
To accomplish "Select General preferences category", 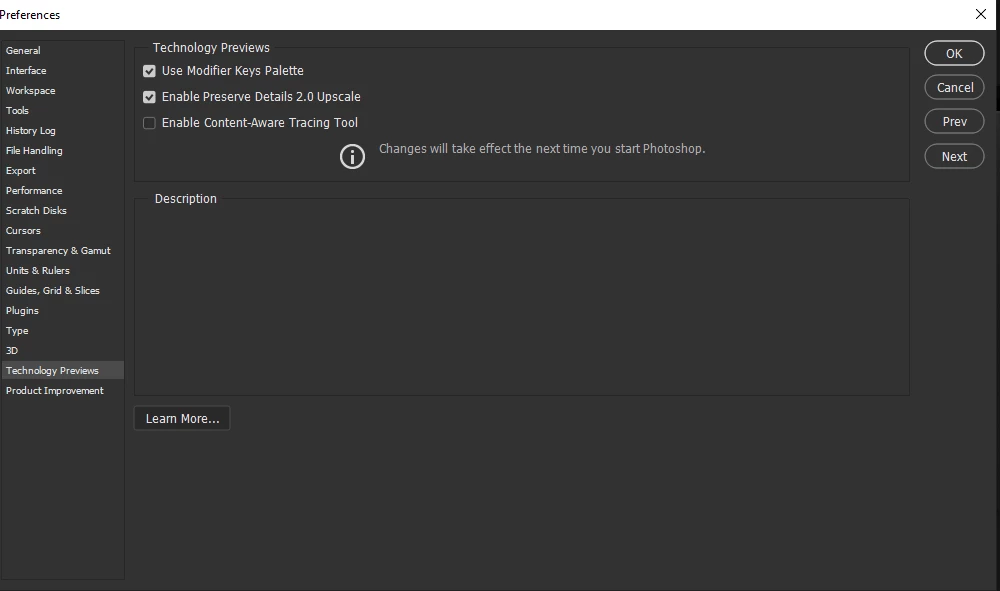I will (x=62, y=50).
